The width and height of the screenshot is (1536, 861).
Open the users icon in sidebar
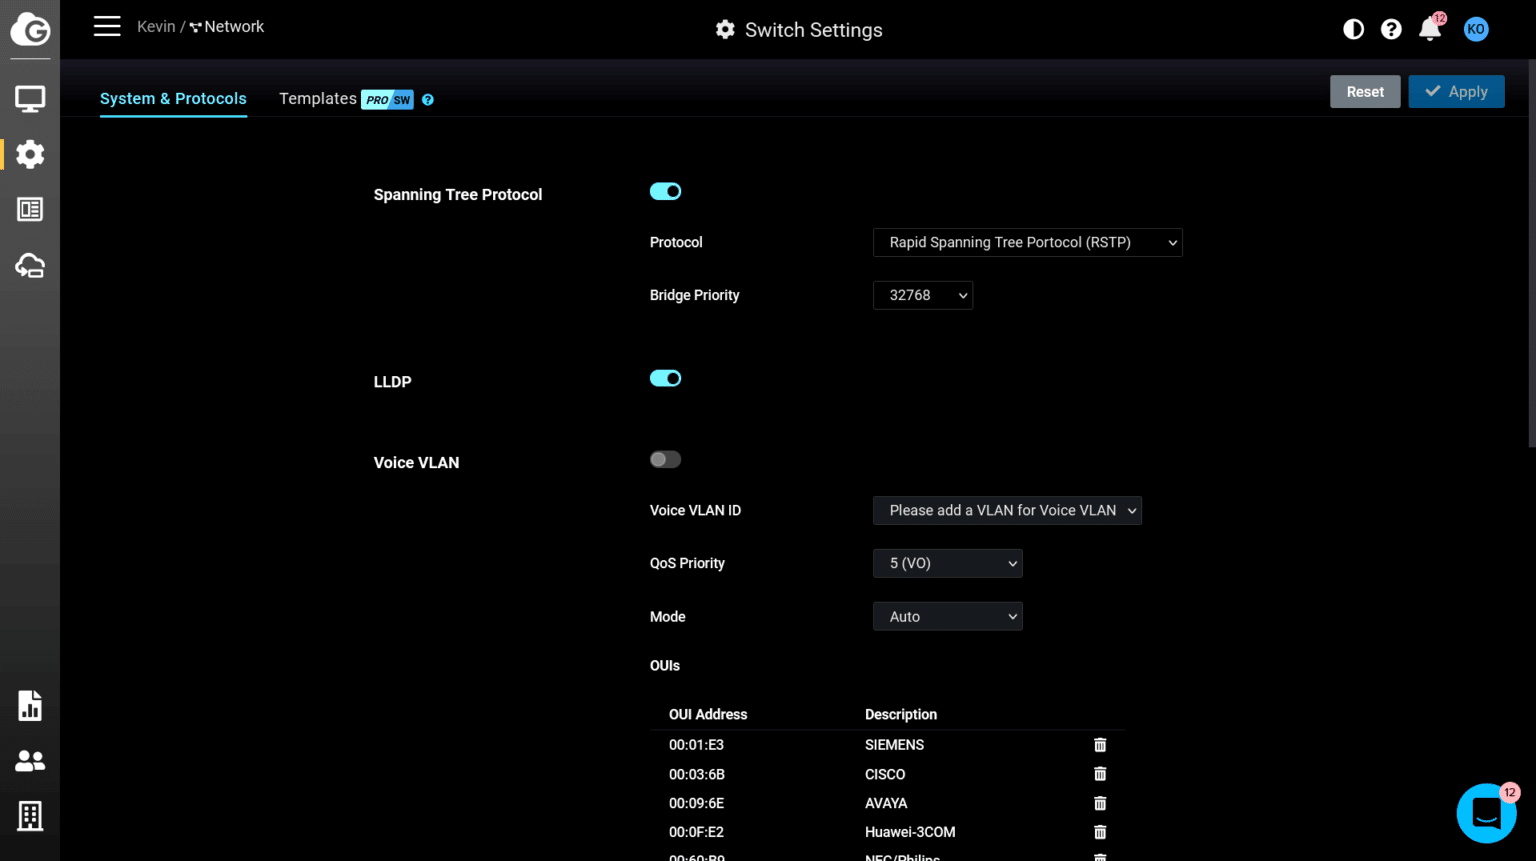click(x=30, y=761)
